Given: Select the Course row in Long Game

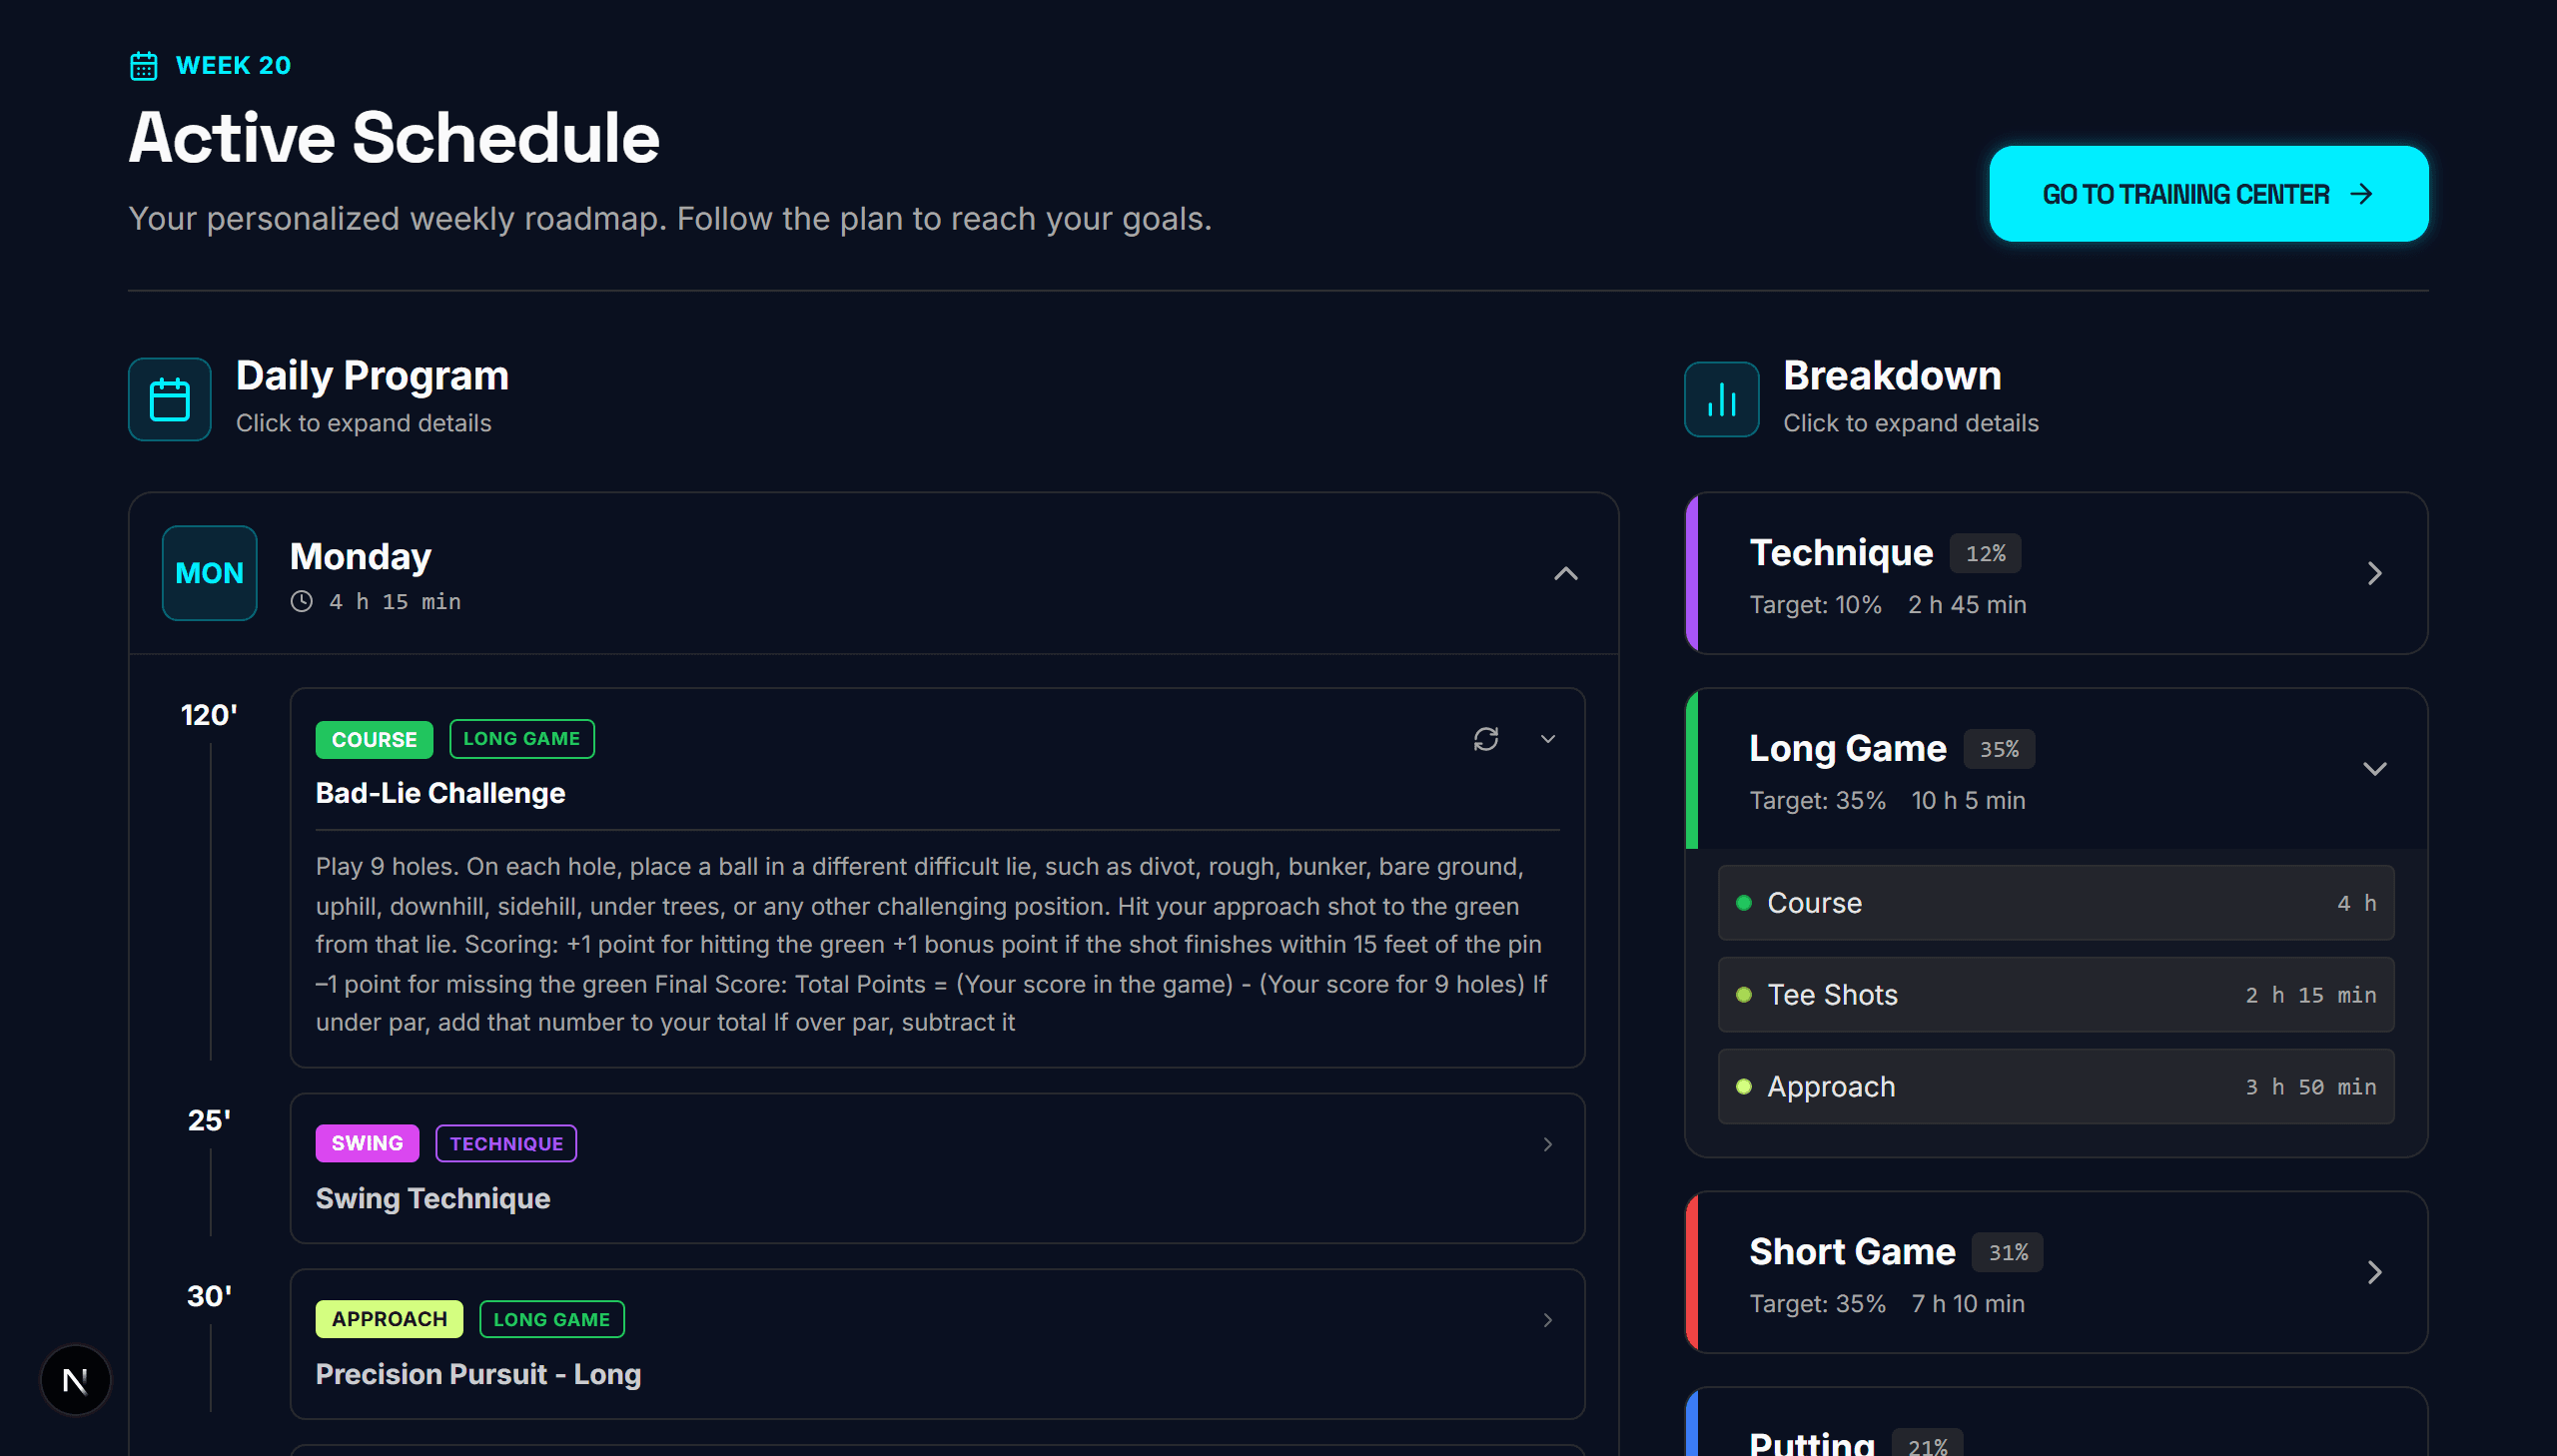Looking at the screenshot, I should point(2055,902).
